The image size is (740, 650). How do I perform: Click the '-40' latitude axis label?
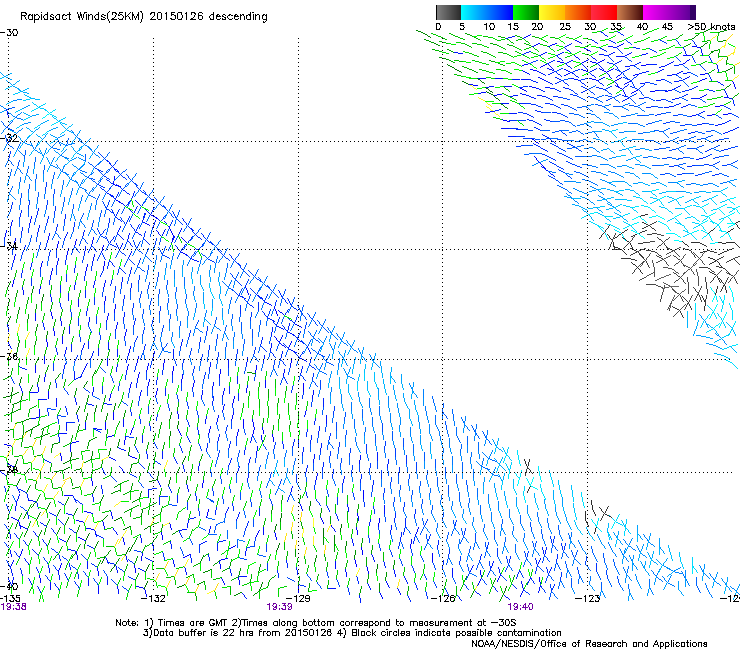click(x=9, y=586)
